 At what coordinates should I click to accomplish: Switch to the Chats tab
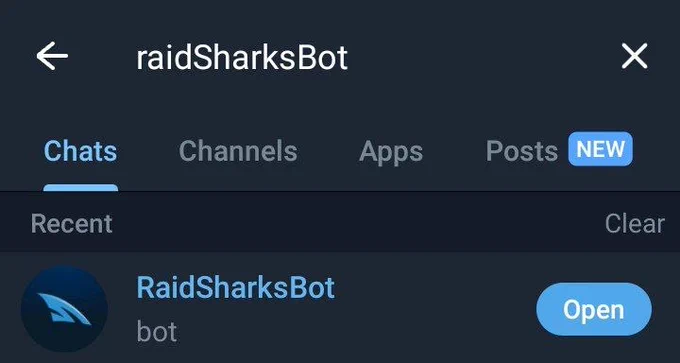[80, 151]
